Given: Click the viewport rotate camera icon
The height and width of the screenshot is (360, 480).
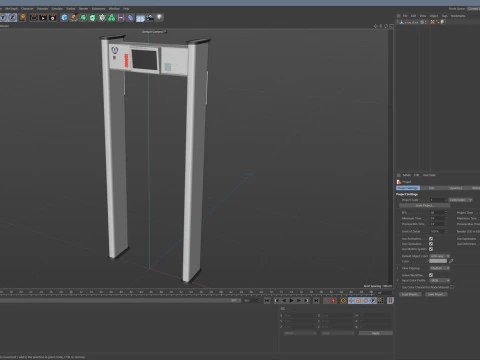Looking at the screenshot, I should [x=386, y=26].
